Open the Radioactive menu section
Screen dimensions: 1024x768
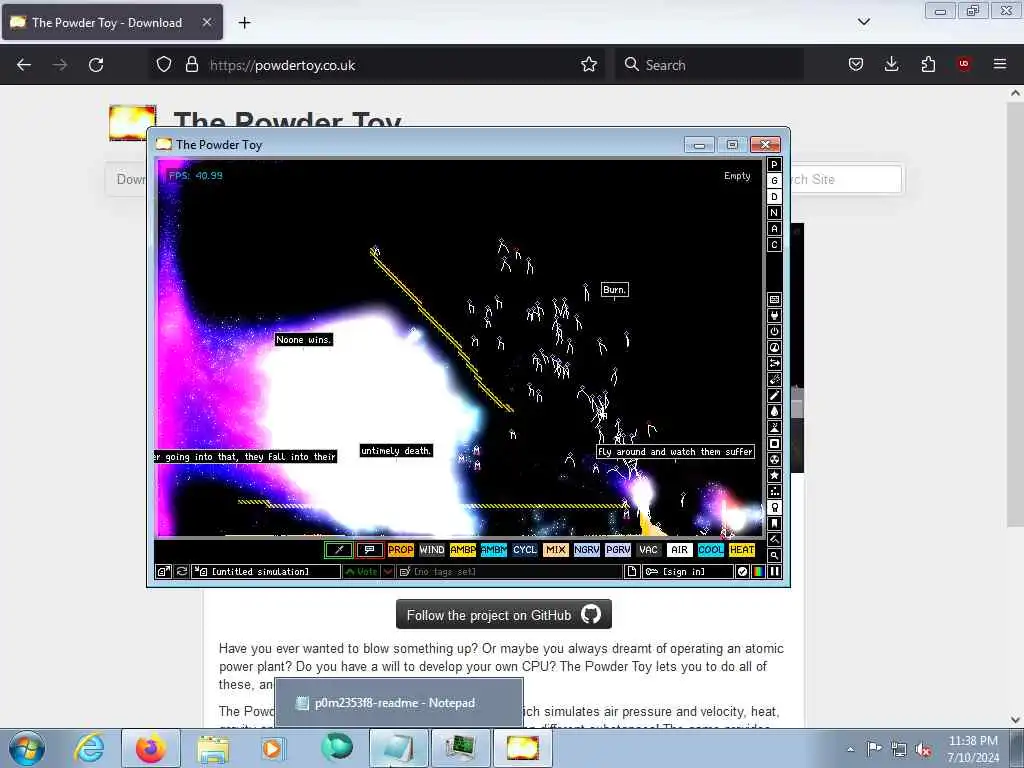pos(774,460)
